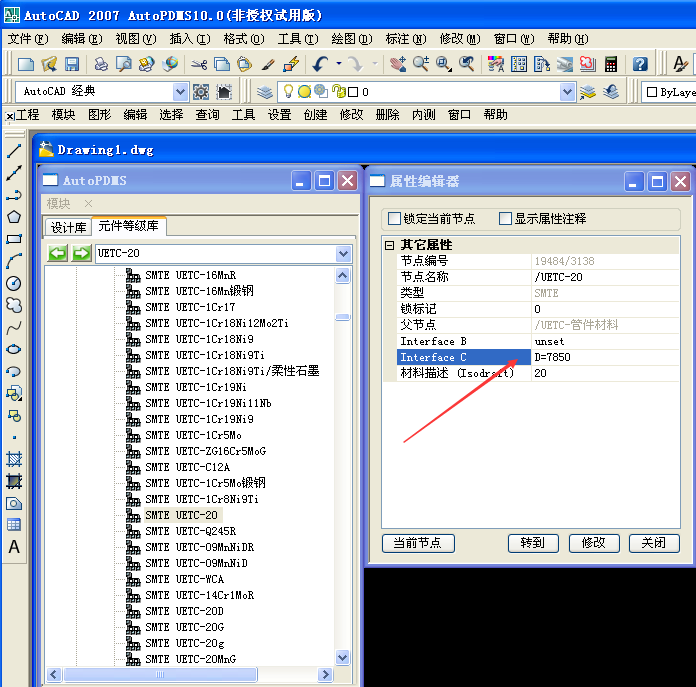Toggle the layer lock padlock icon

tap(339, 91)
